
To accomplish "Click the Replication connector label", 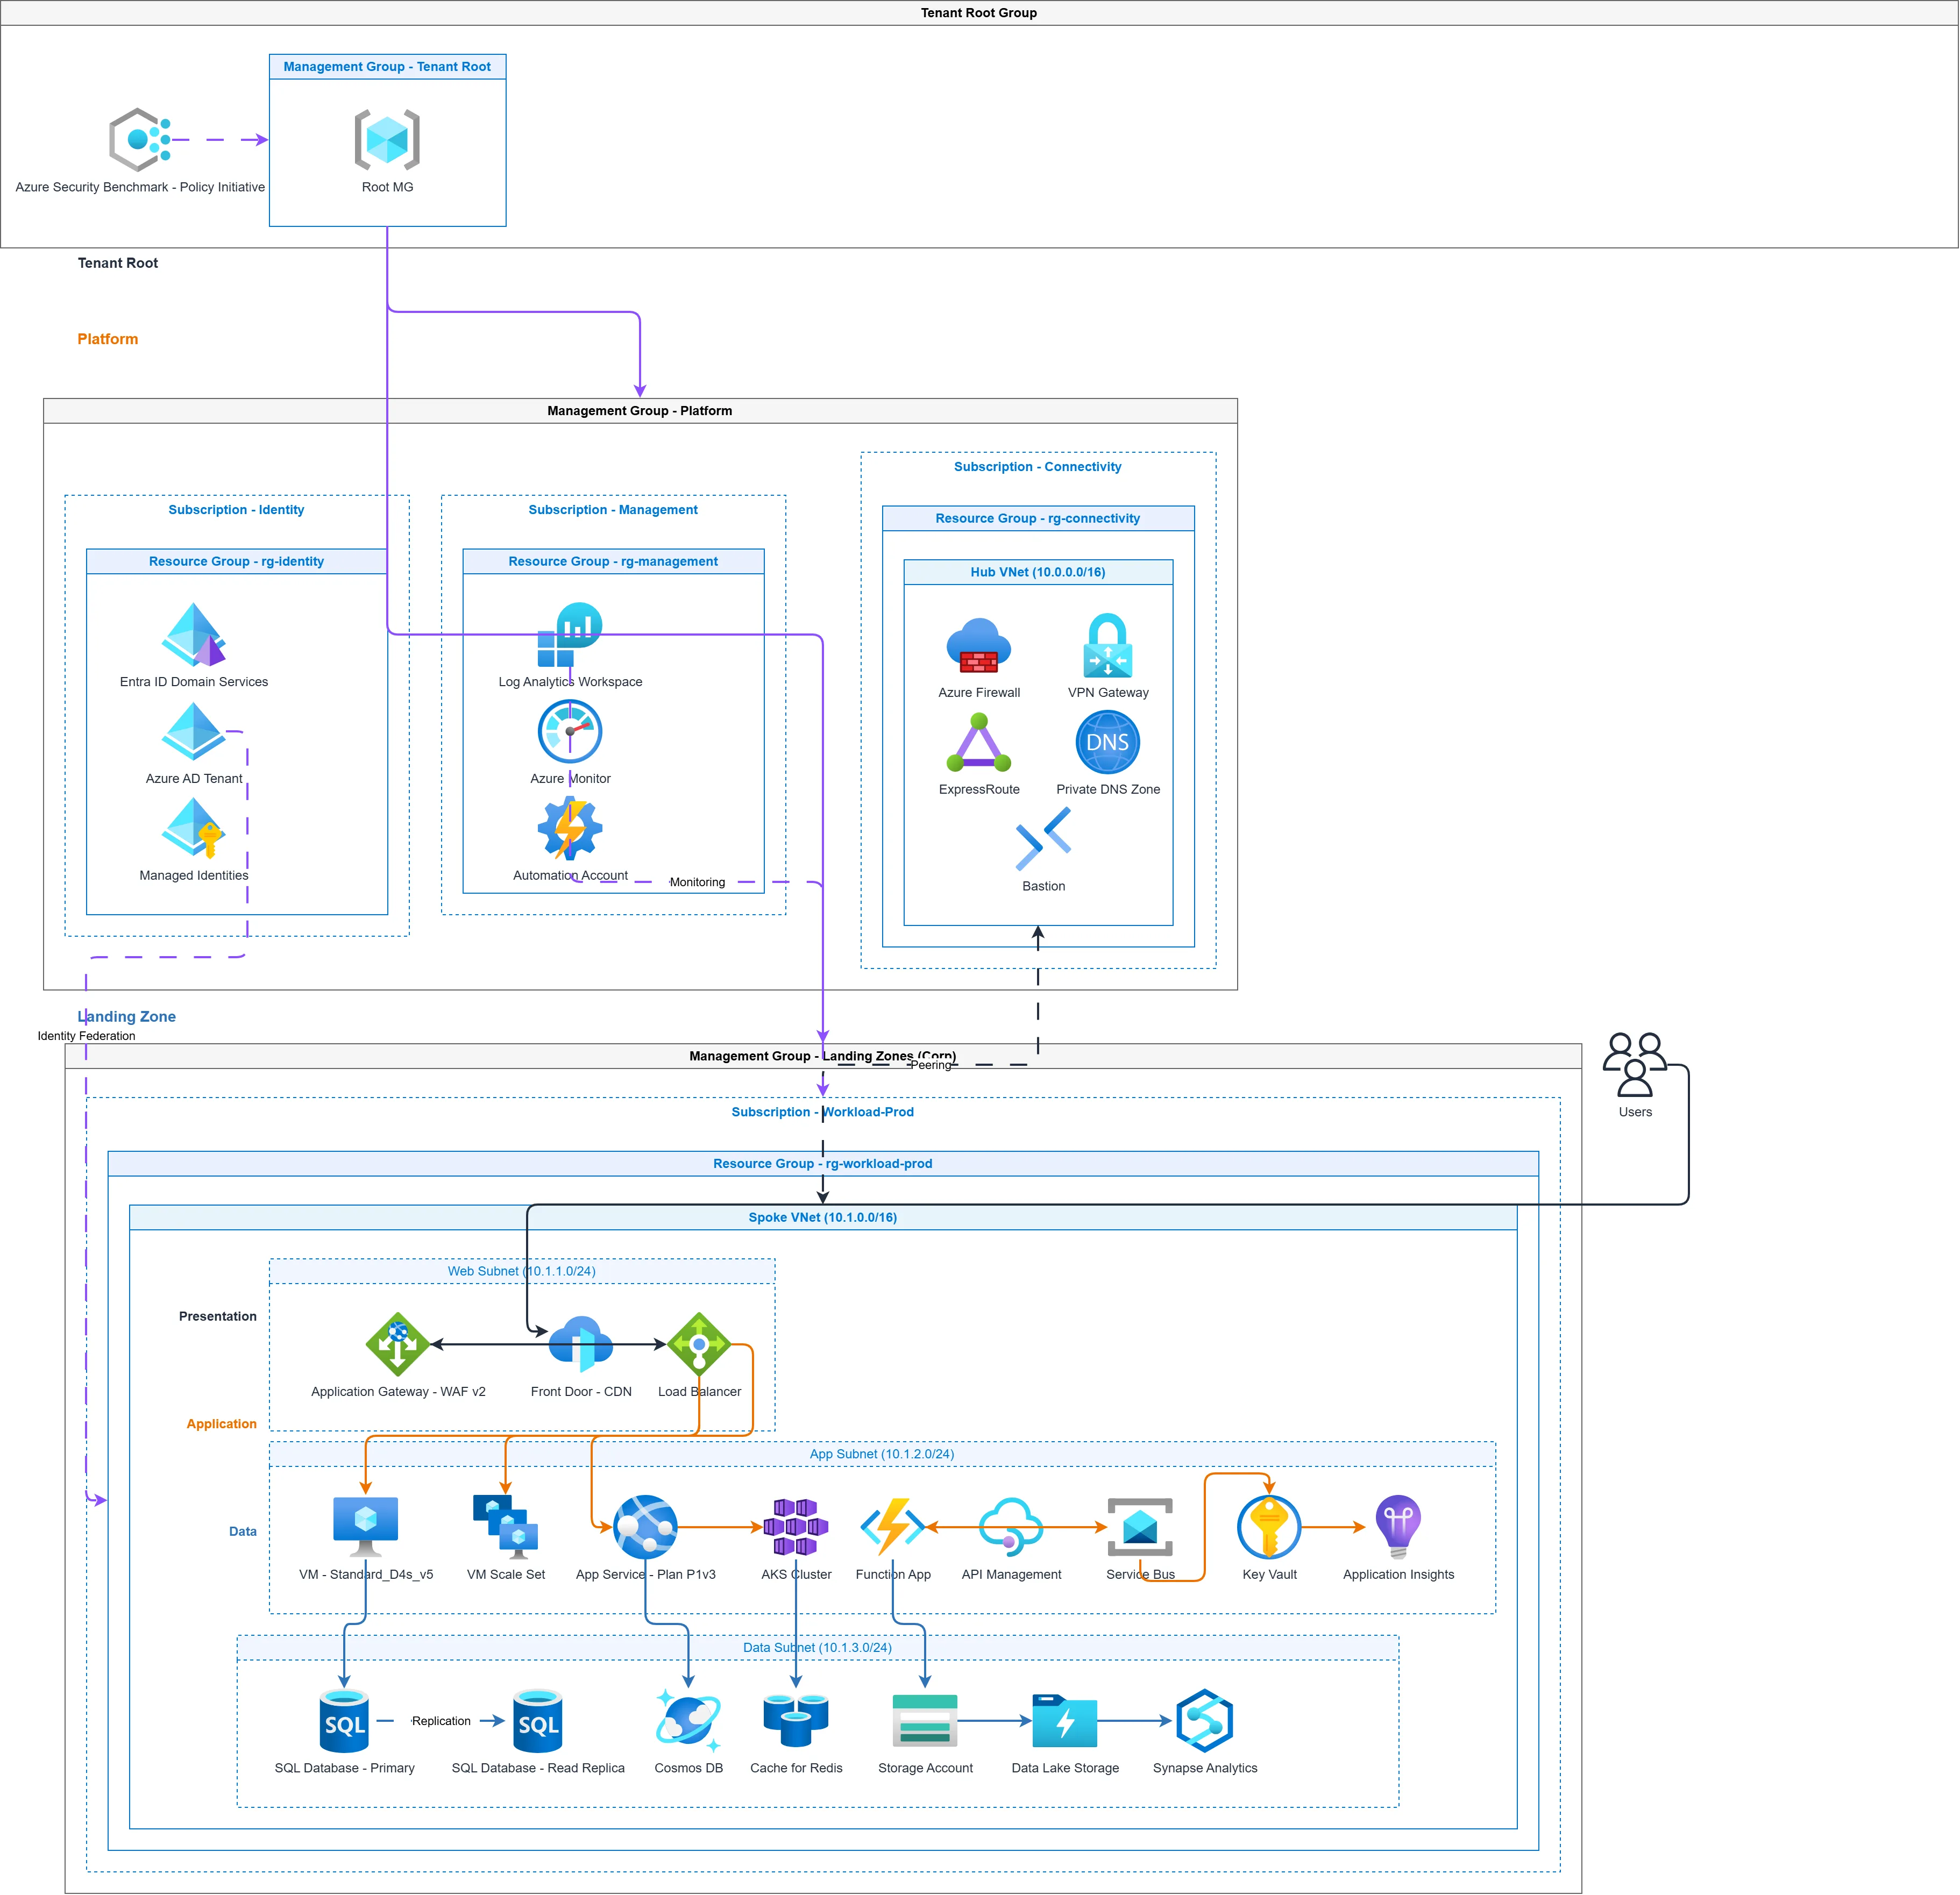I will (x=441, y=1721).
